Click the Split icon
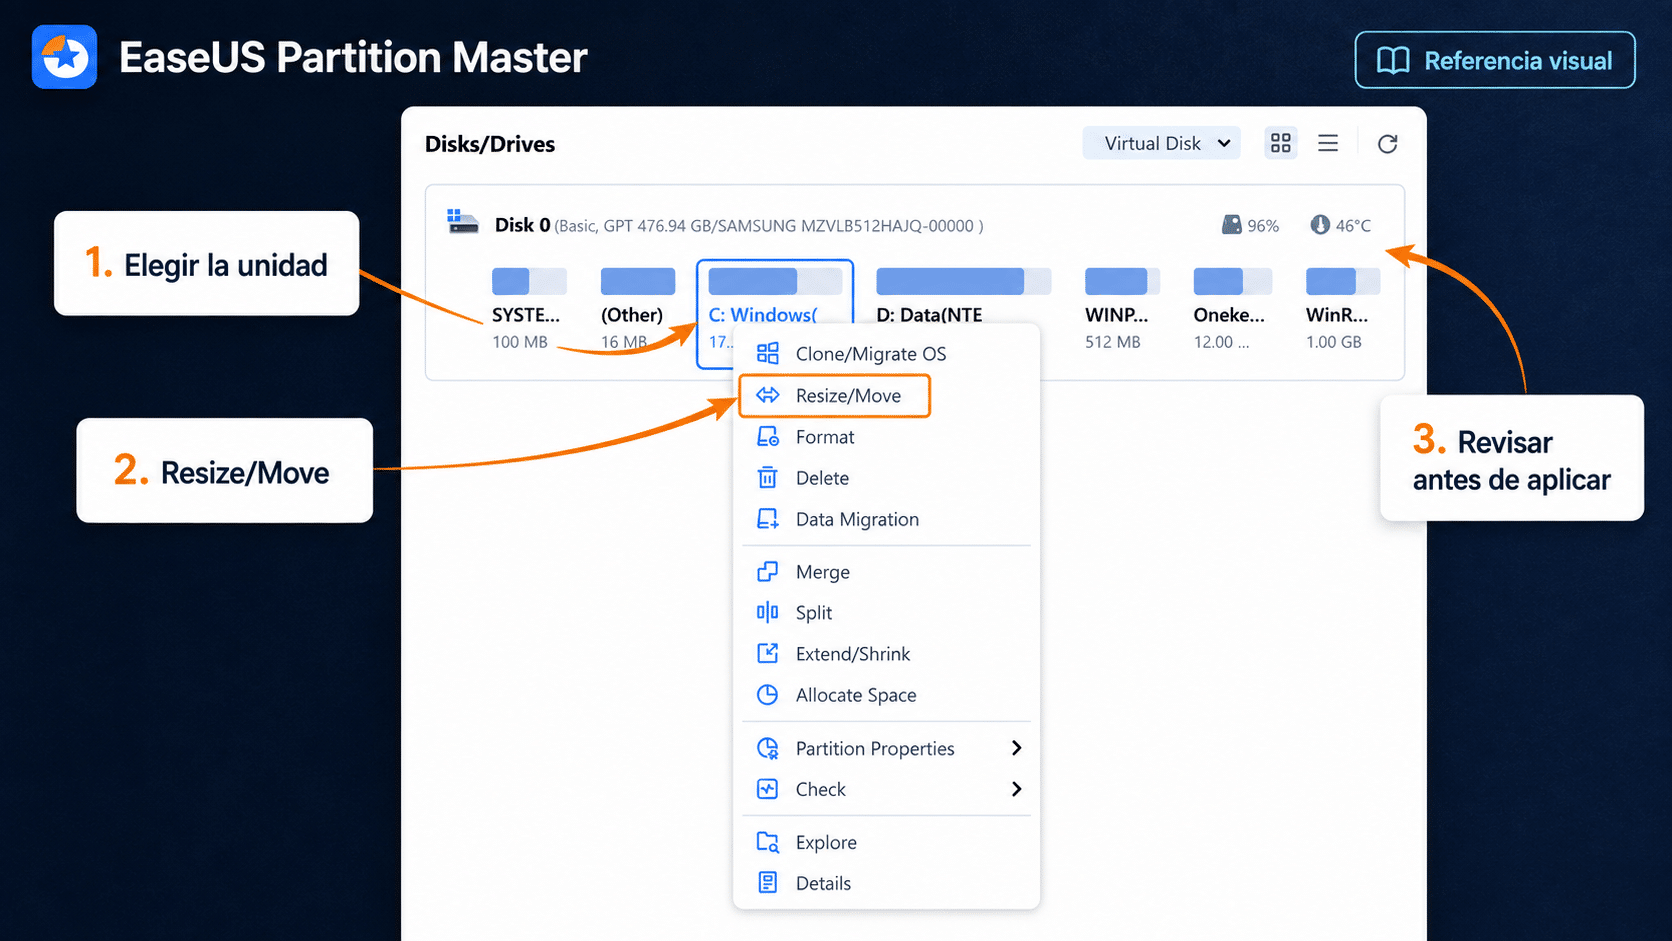 click(768, 612)
